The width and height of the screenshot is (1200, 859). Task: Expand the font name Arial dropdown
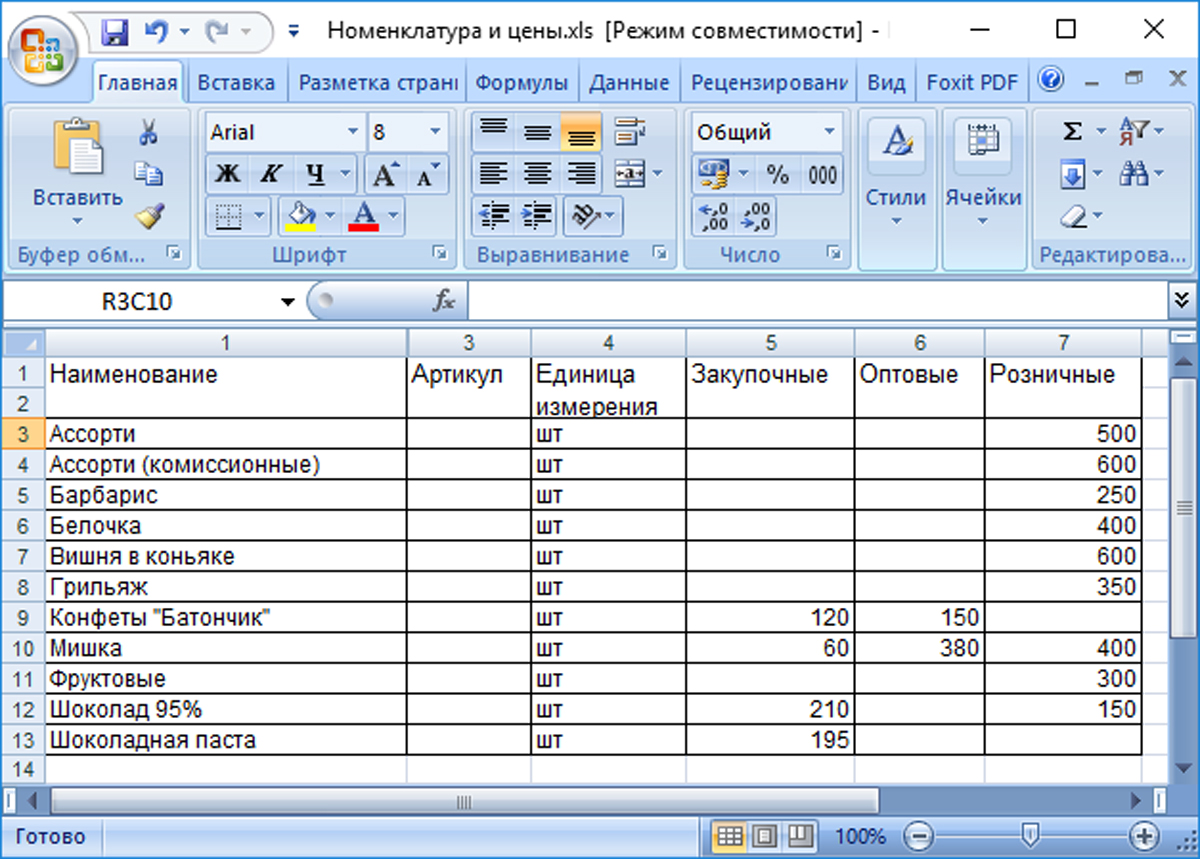(x=353, y=132)
